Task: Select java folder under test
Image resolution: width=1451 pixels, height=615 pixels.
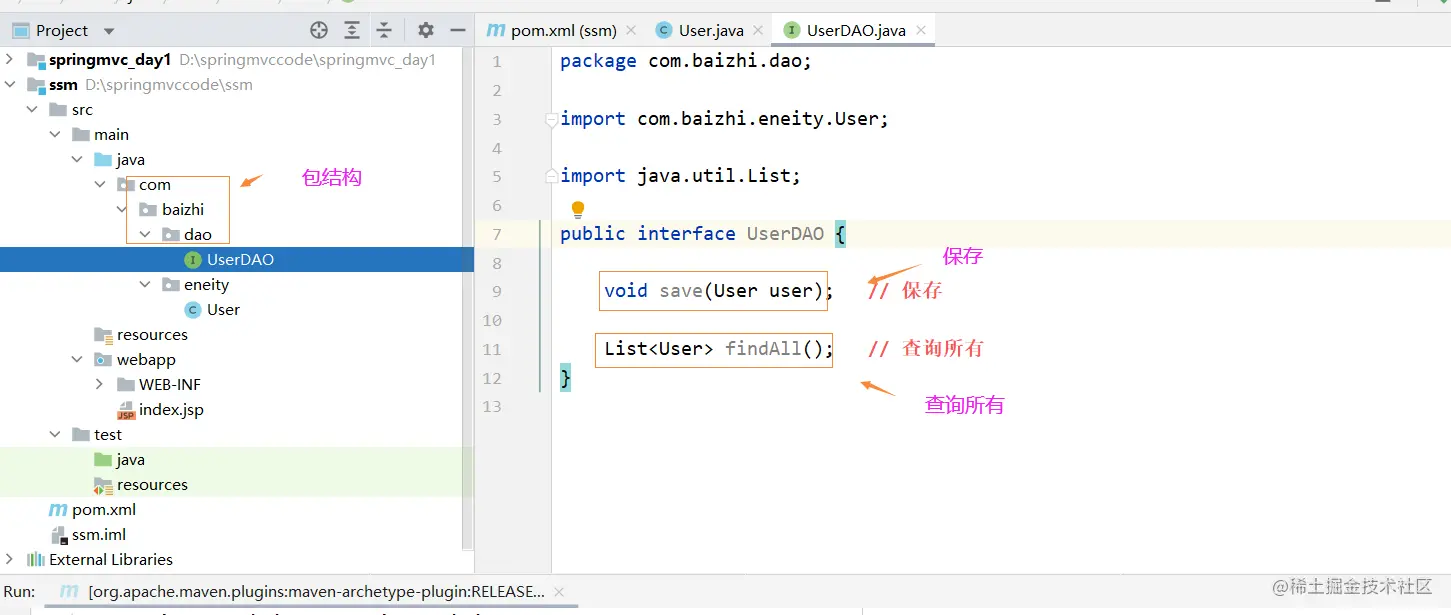Action: click(130, 460)
